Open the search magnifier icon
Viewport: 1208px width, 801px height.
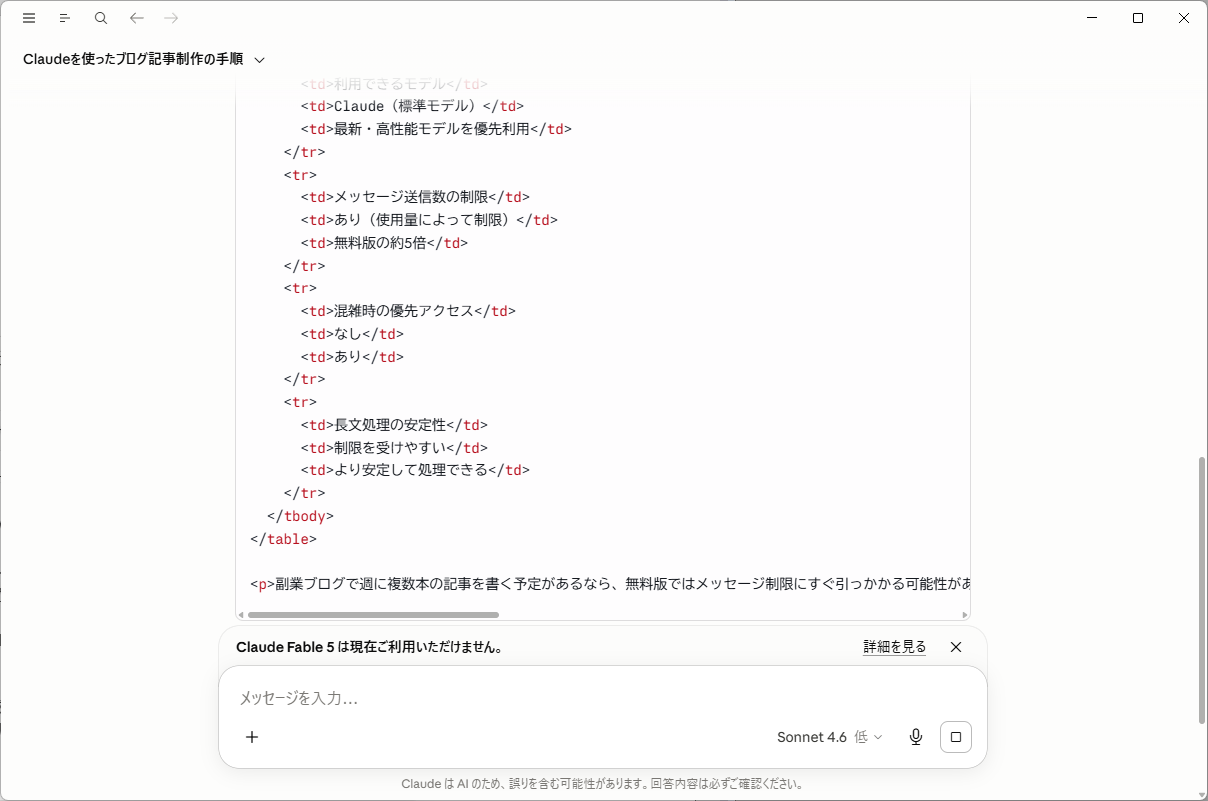101,18
